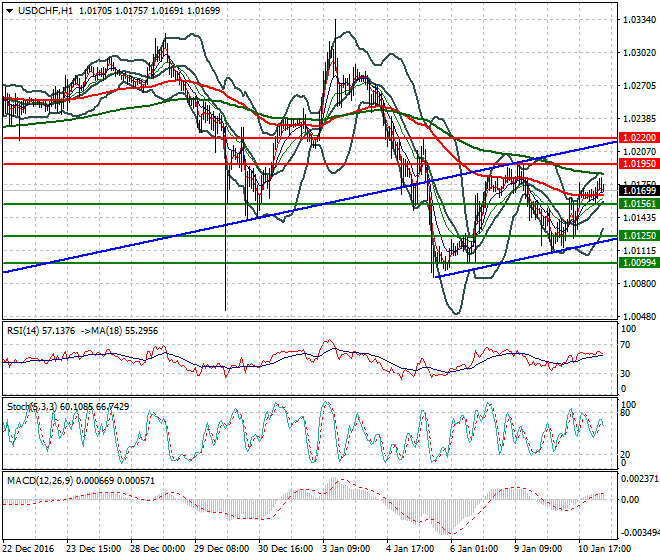Click the RSI 70 level scale label

pyautogui.click(x=626, y=345)
